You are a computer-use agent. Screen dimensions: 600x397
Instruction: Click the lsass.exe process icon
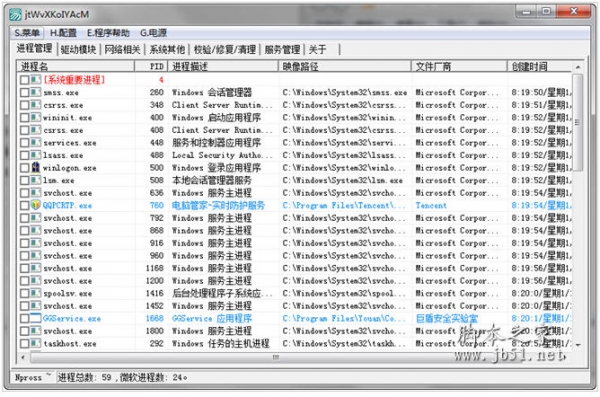(x=36, y=155)
